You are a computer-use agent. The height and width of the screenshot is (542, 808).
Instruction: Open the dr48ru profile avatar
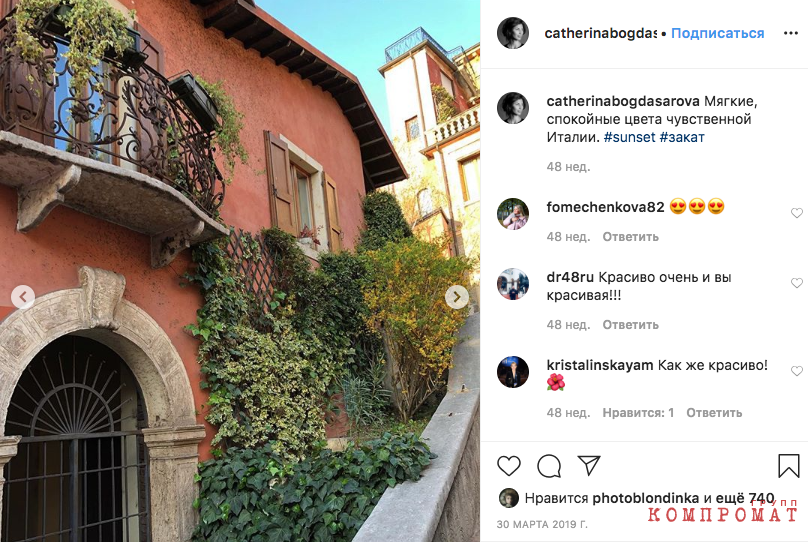coord(513,284)
